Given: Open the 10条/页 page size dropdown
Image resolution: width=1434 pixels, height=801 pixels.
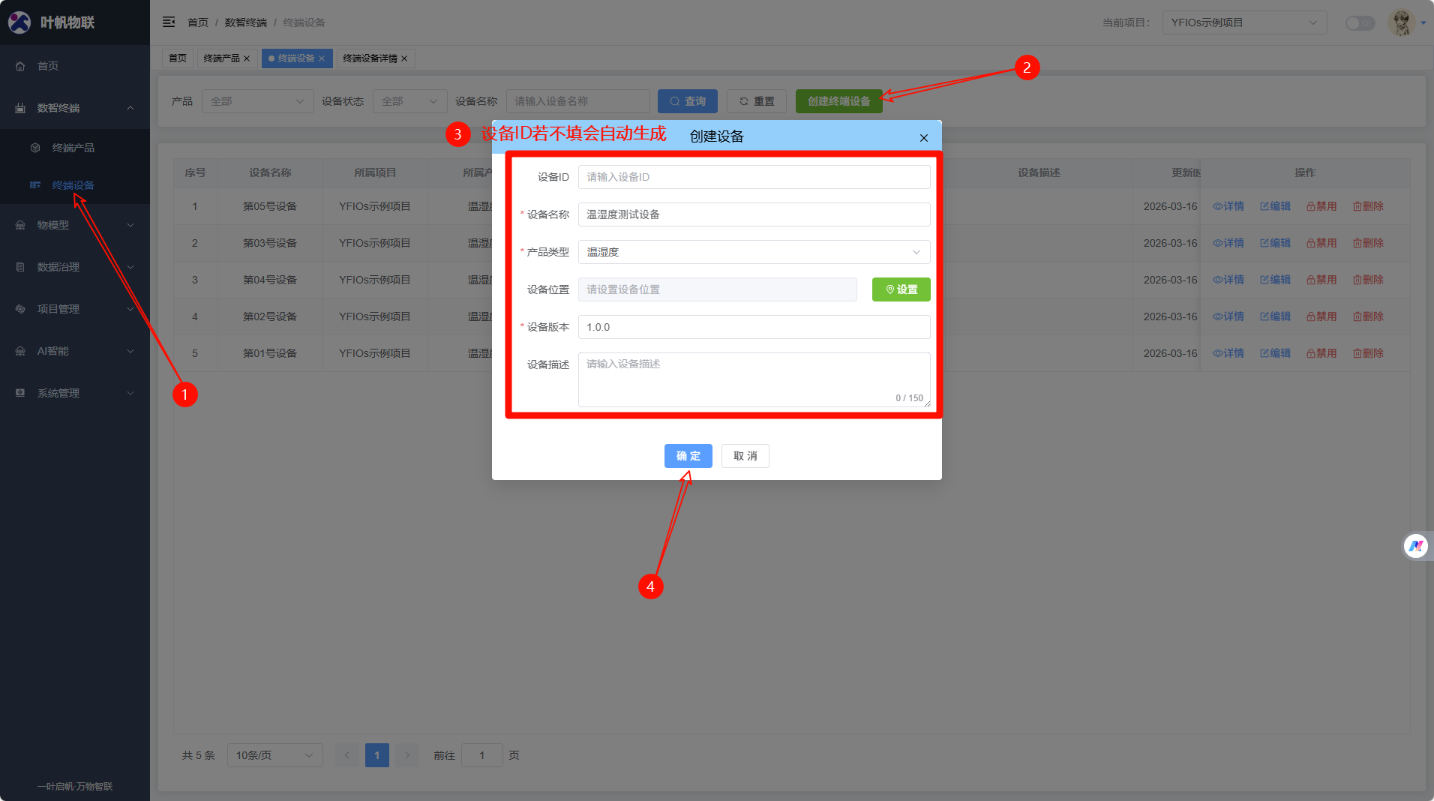Looking at the screenshot, I should [275, 755].
